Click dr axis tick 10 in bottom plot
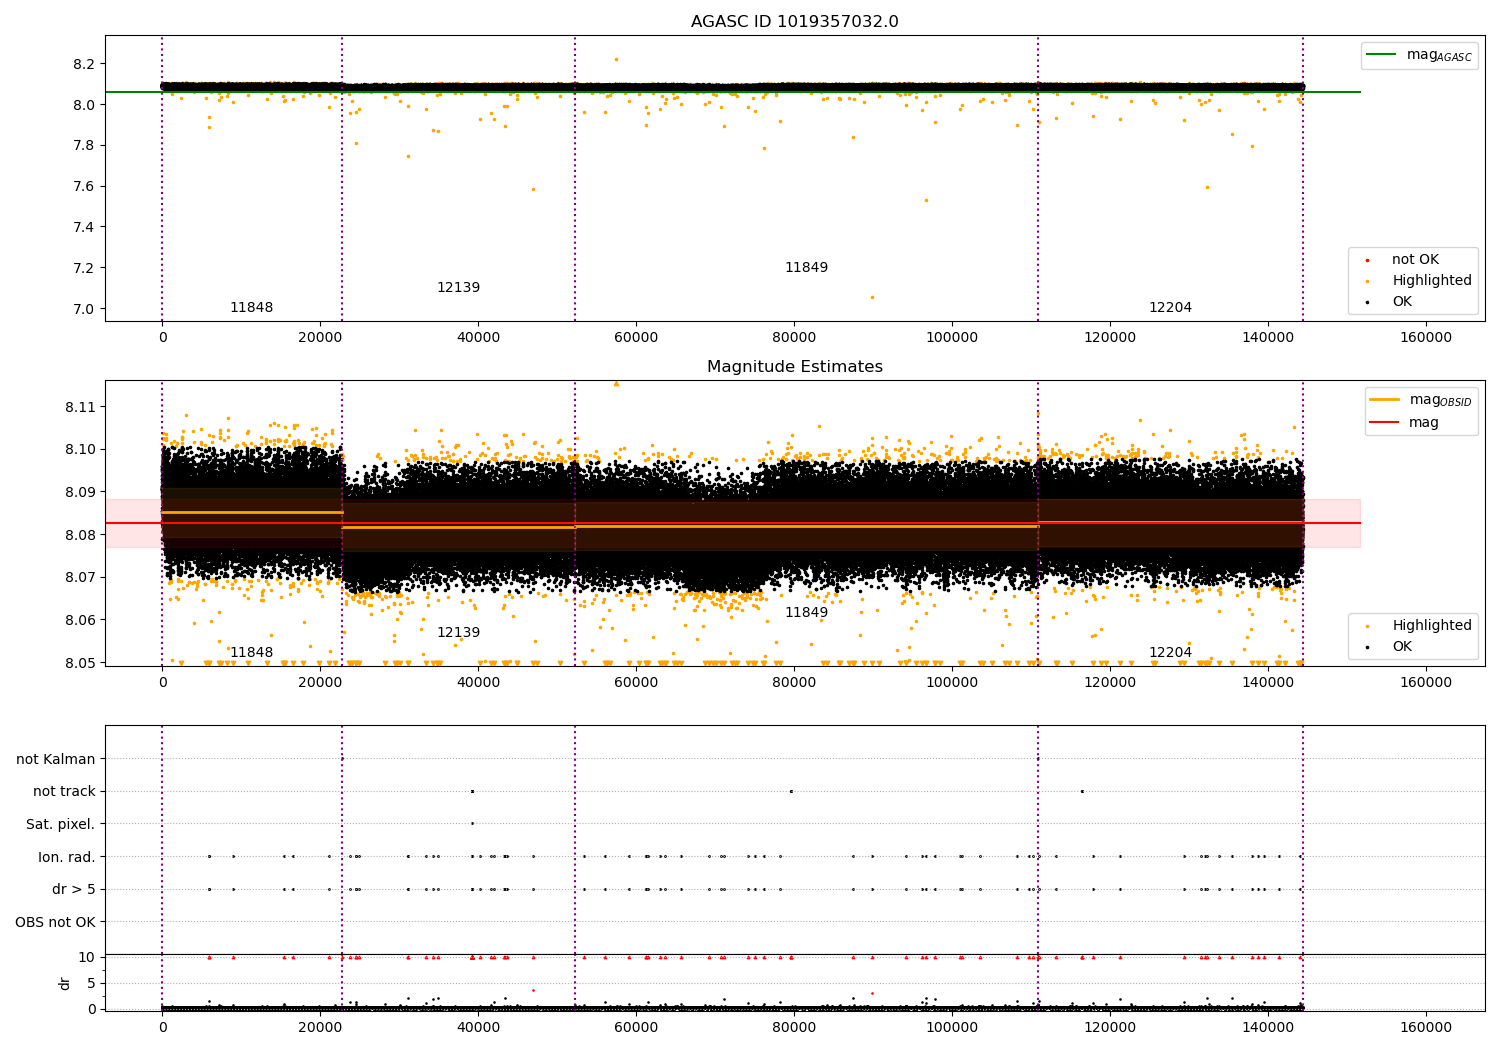Screen dimensions: 1500x1050 coord(87,958)
